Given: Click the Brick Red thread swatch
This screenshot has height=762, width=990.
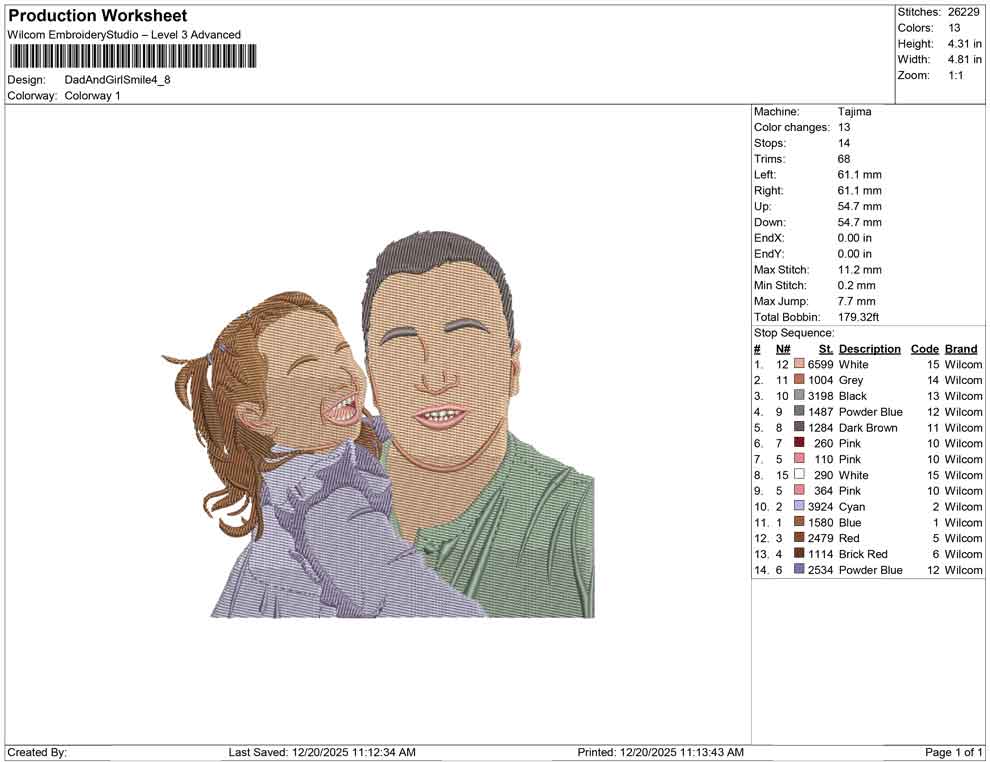Looking at the screenshot, I should [x=800, y=554].
